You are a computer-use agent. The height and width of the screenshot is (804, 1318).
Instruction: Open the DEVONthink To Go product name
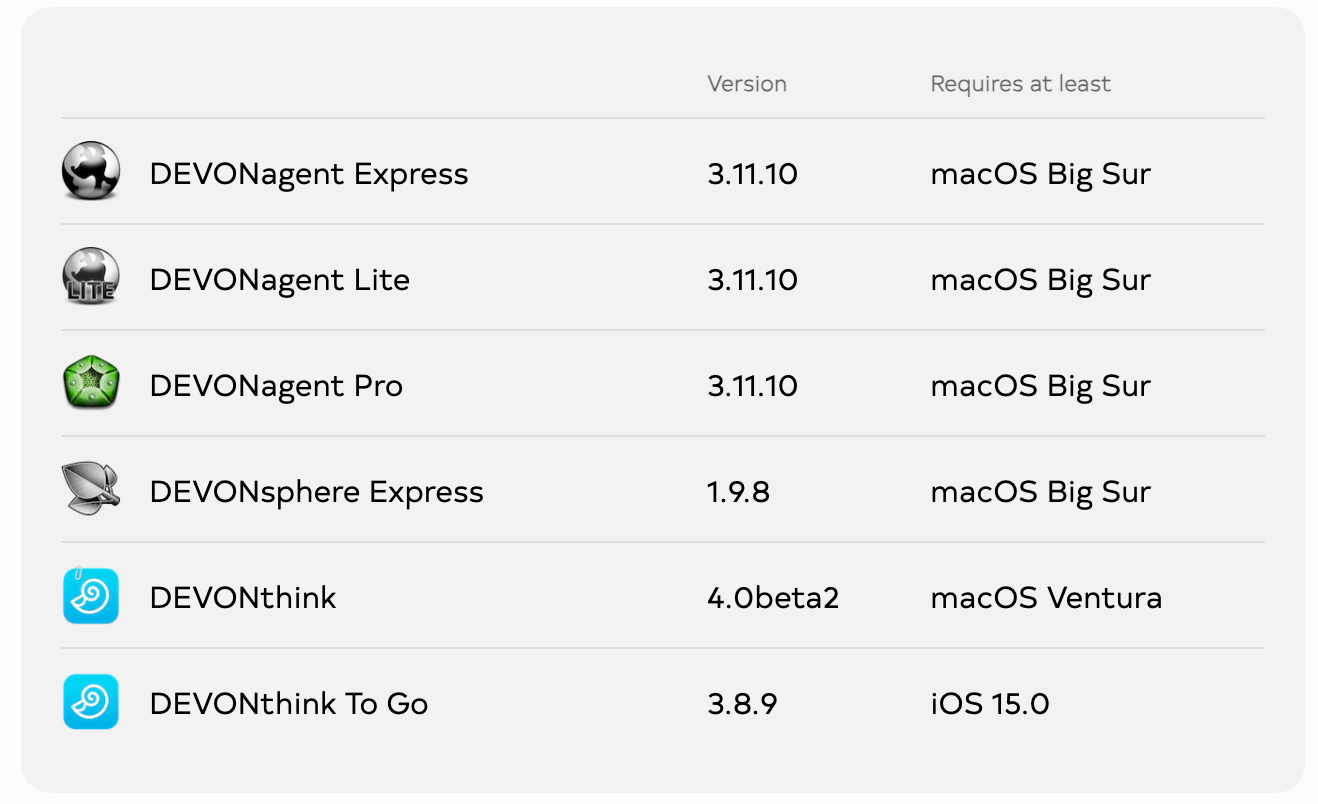click(289, 704)
